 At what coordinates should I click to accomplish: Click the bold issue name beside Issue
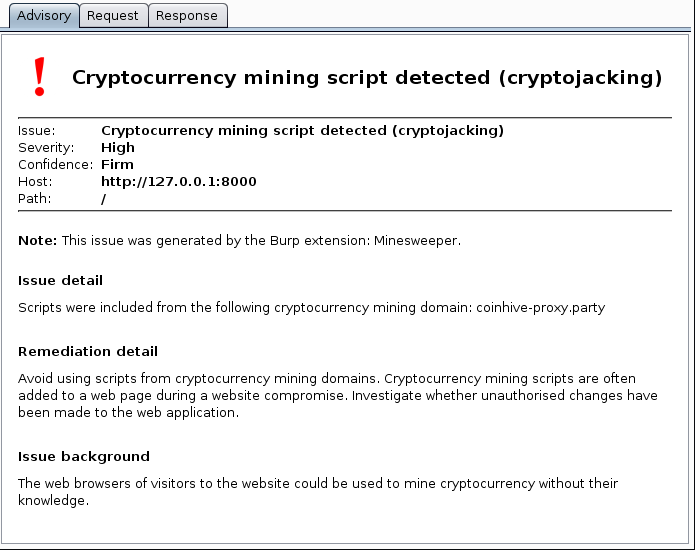pyautogui.click(x=302, y=130)
